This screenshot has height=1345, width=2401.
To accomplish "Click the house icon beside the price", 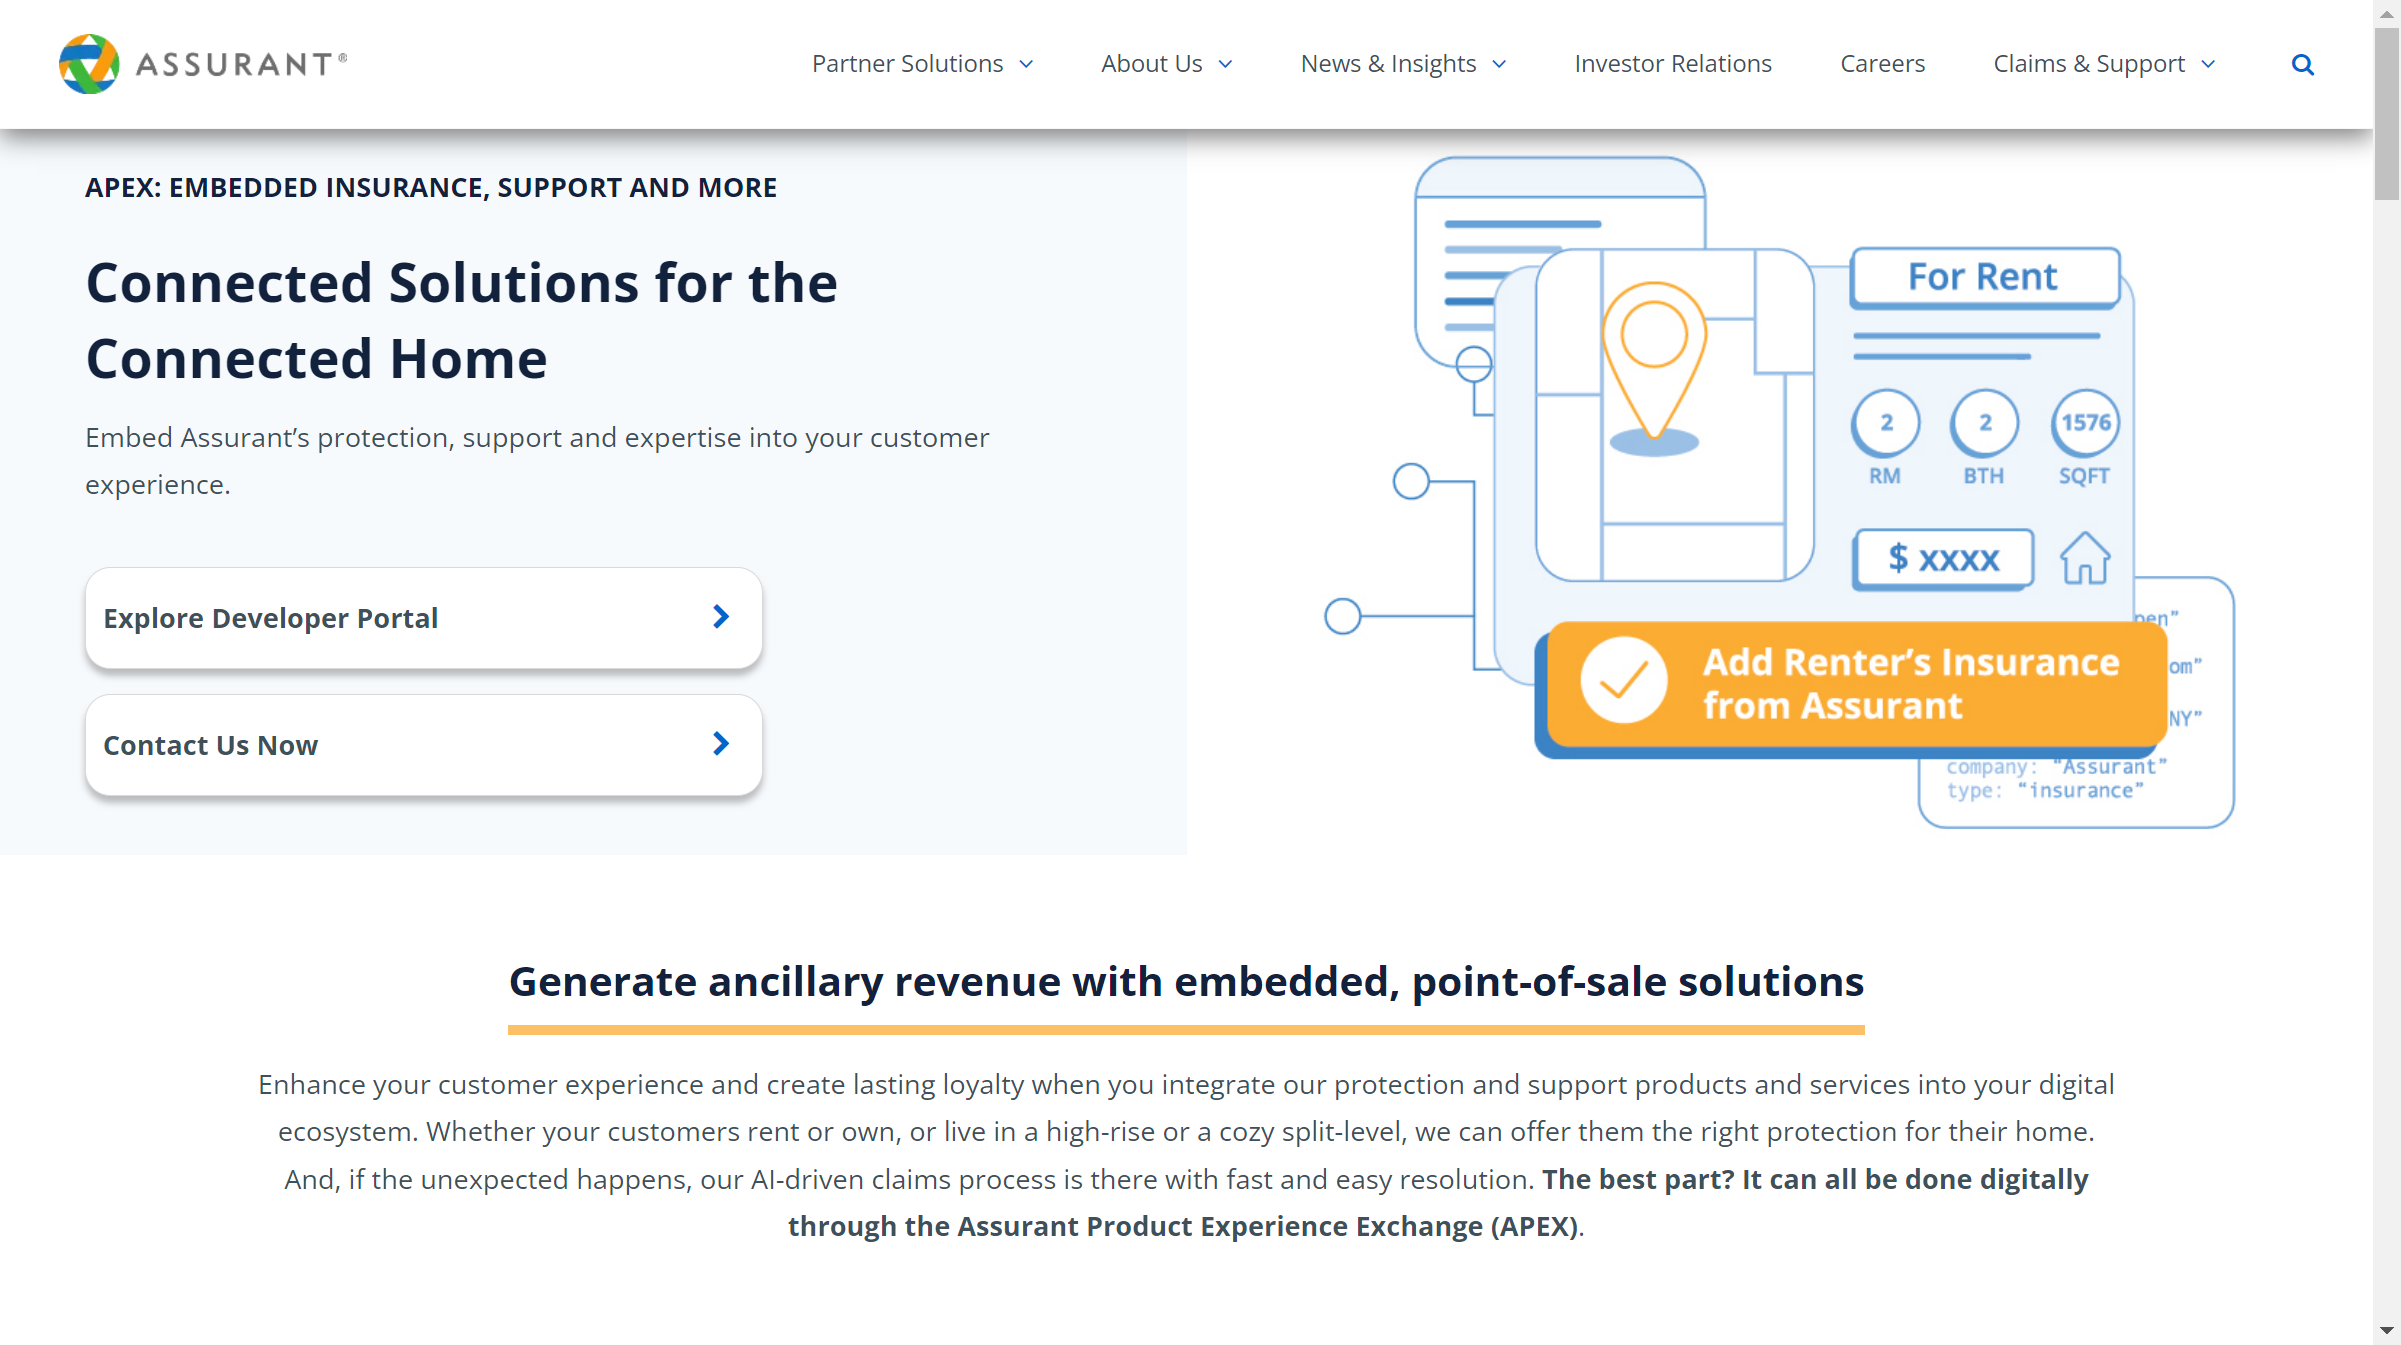I will [x=2085, y=558].
